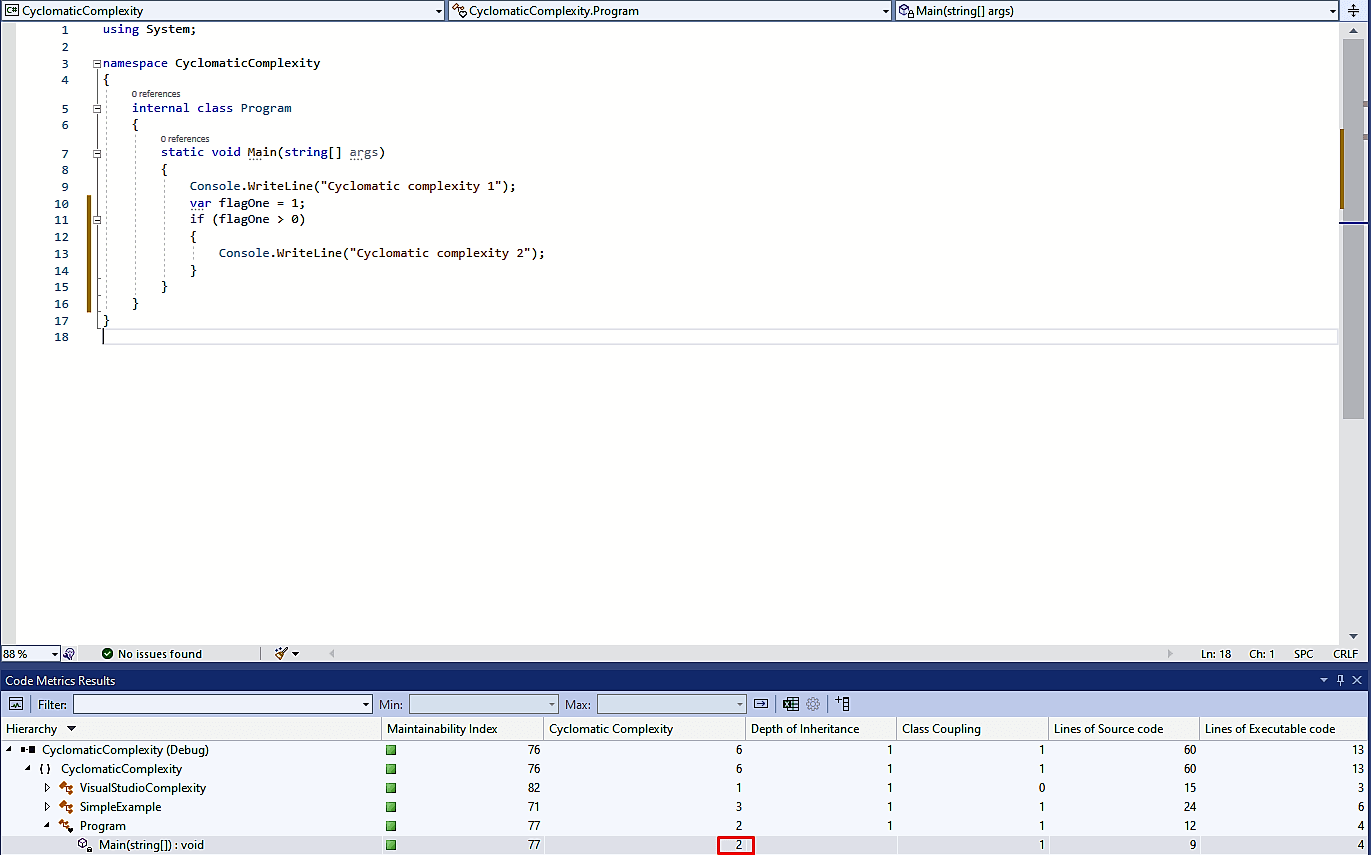Open the Min value dropdown
1371x855 pixels.
tap(551, 705)
